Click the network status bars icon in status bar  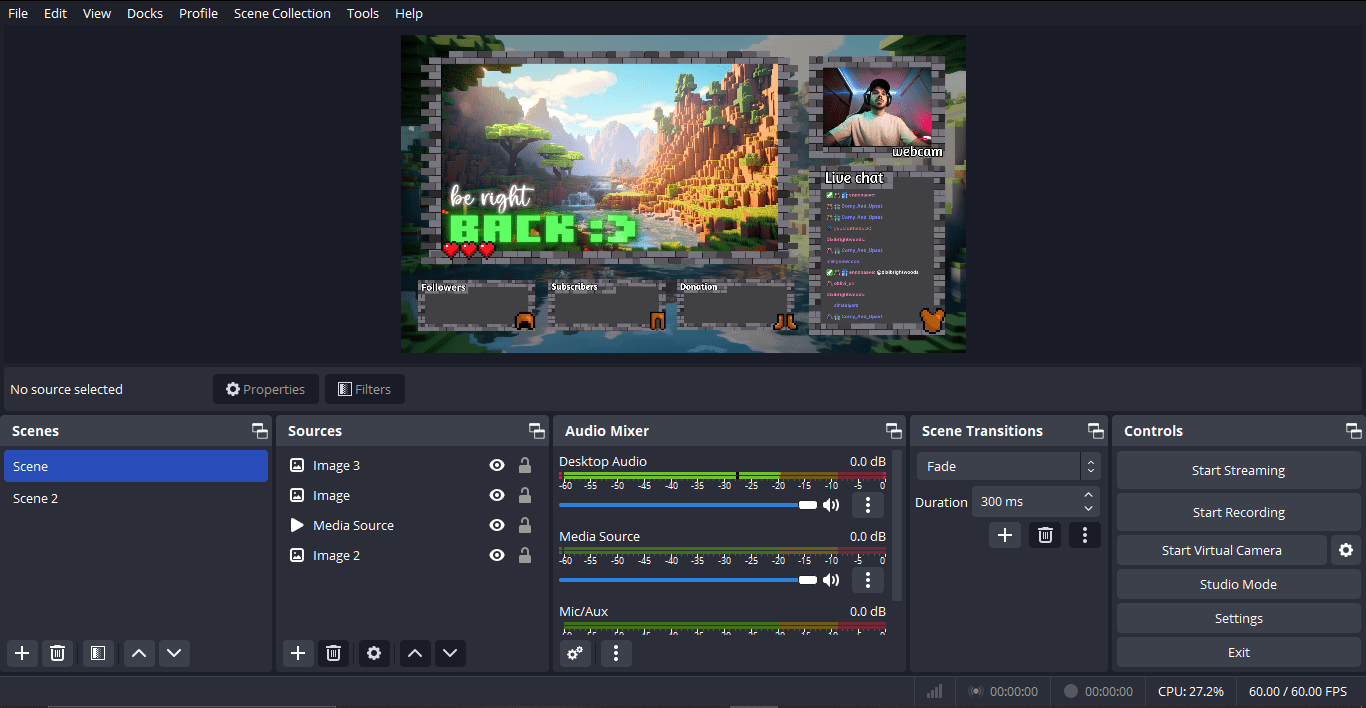click(x=935, y=691)
